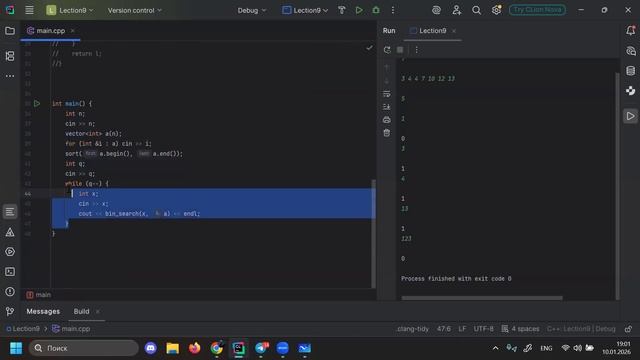The height and width of the screenshot is (360, 640).
Task: Click the run gutter icon beside main()
Action: click(x=37, y=104)
